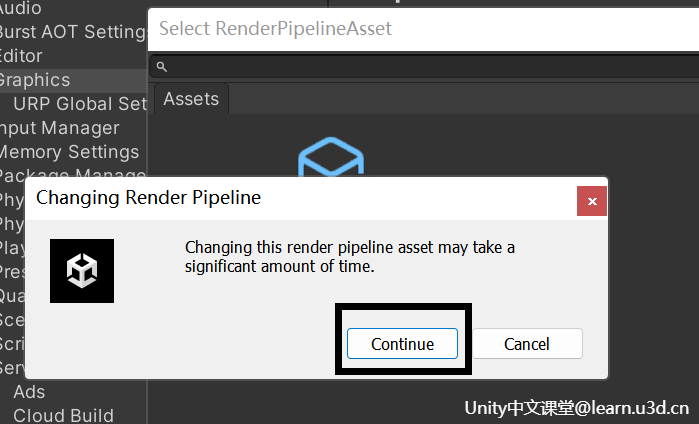
Task: Open URP Global Settings entry
Action: [79, 104]
